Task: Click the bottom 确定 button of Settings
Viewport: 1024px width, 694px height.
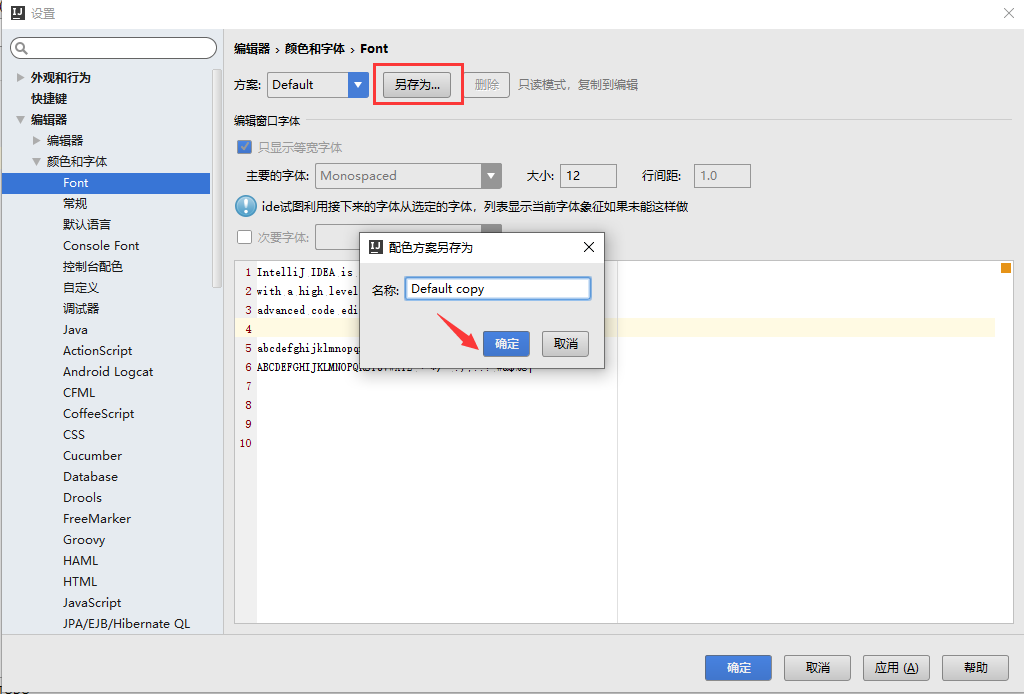Action: click(x=739, y=667)
